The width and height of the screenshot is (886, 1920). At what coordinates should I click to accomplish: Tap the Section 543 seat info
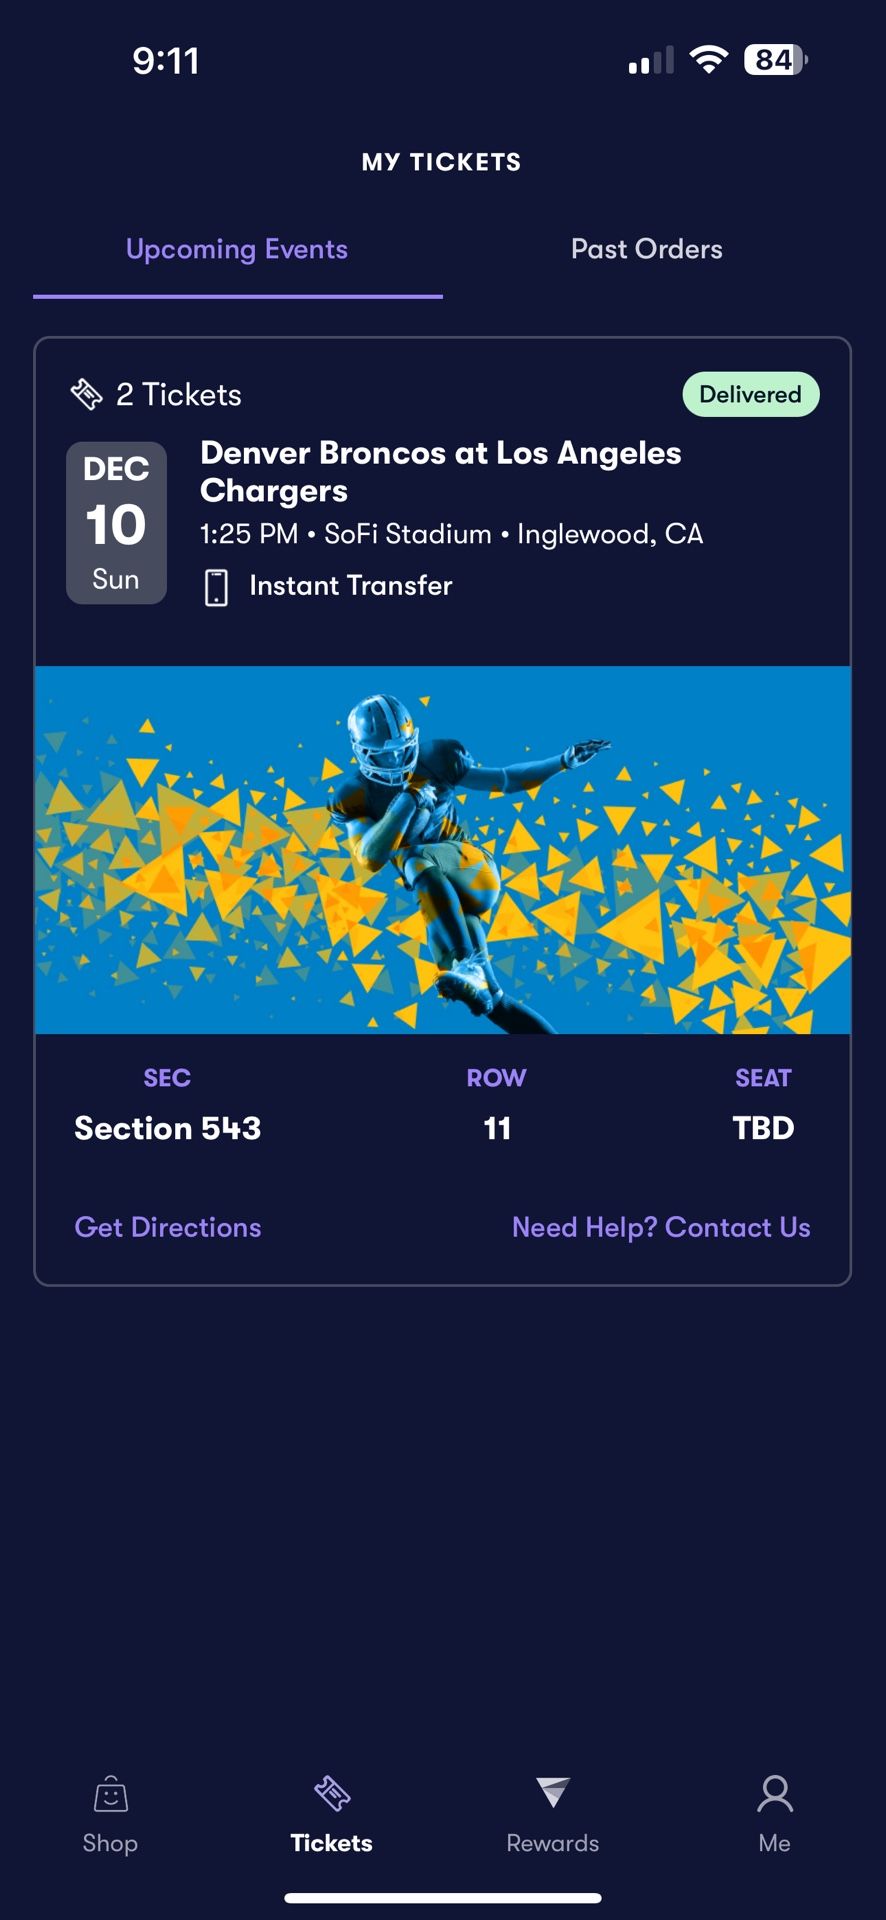168,1128
